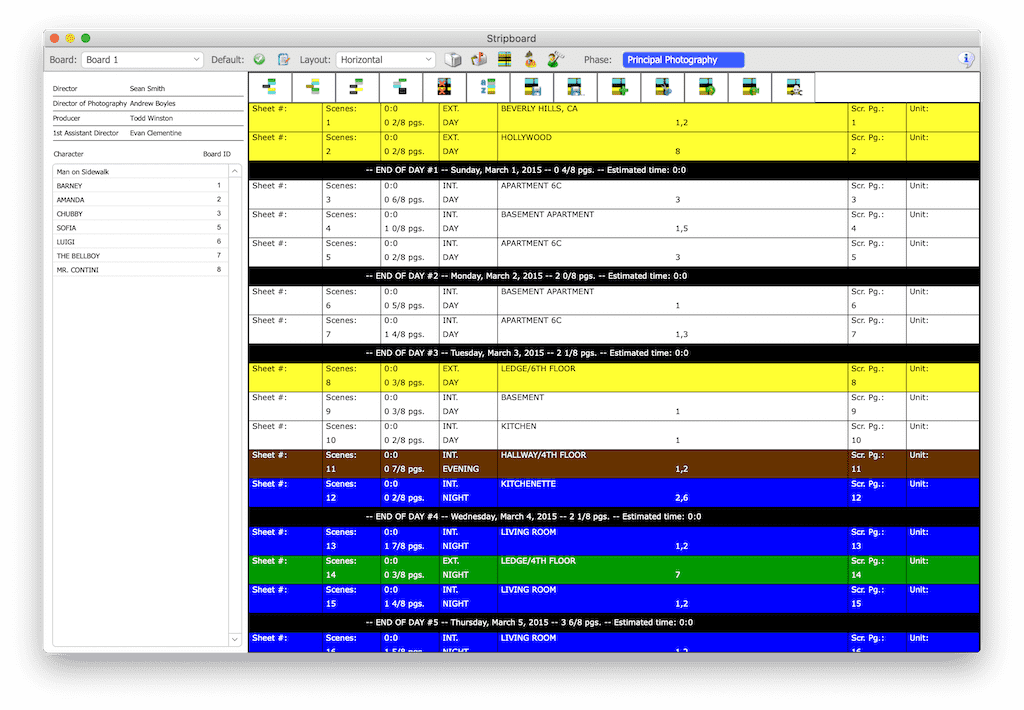This screenshot has height=710, width=1024.
Task: Open the Principal Photography phase dropdown
Action: click(x=683, y=60)
